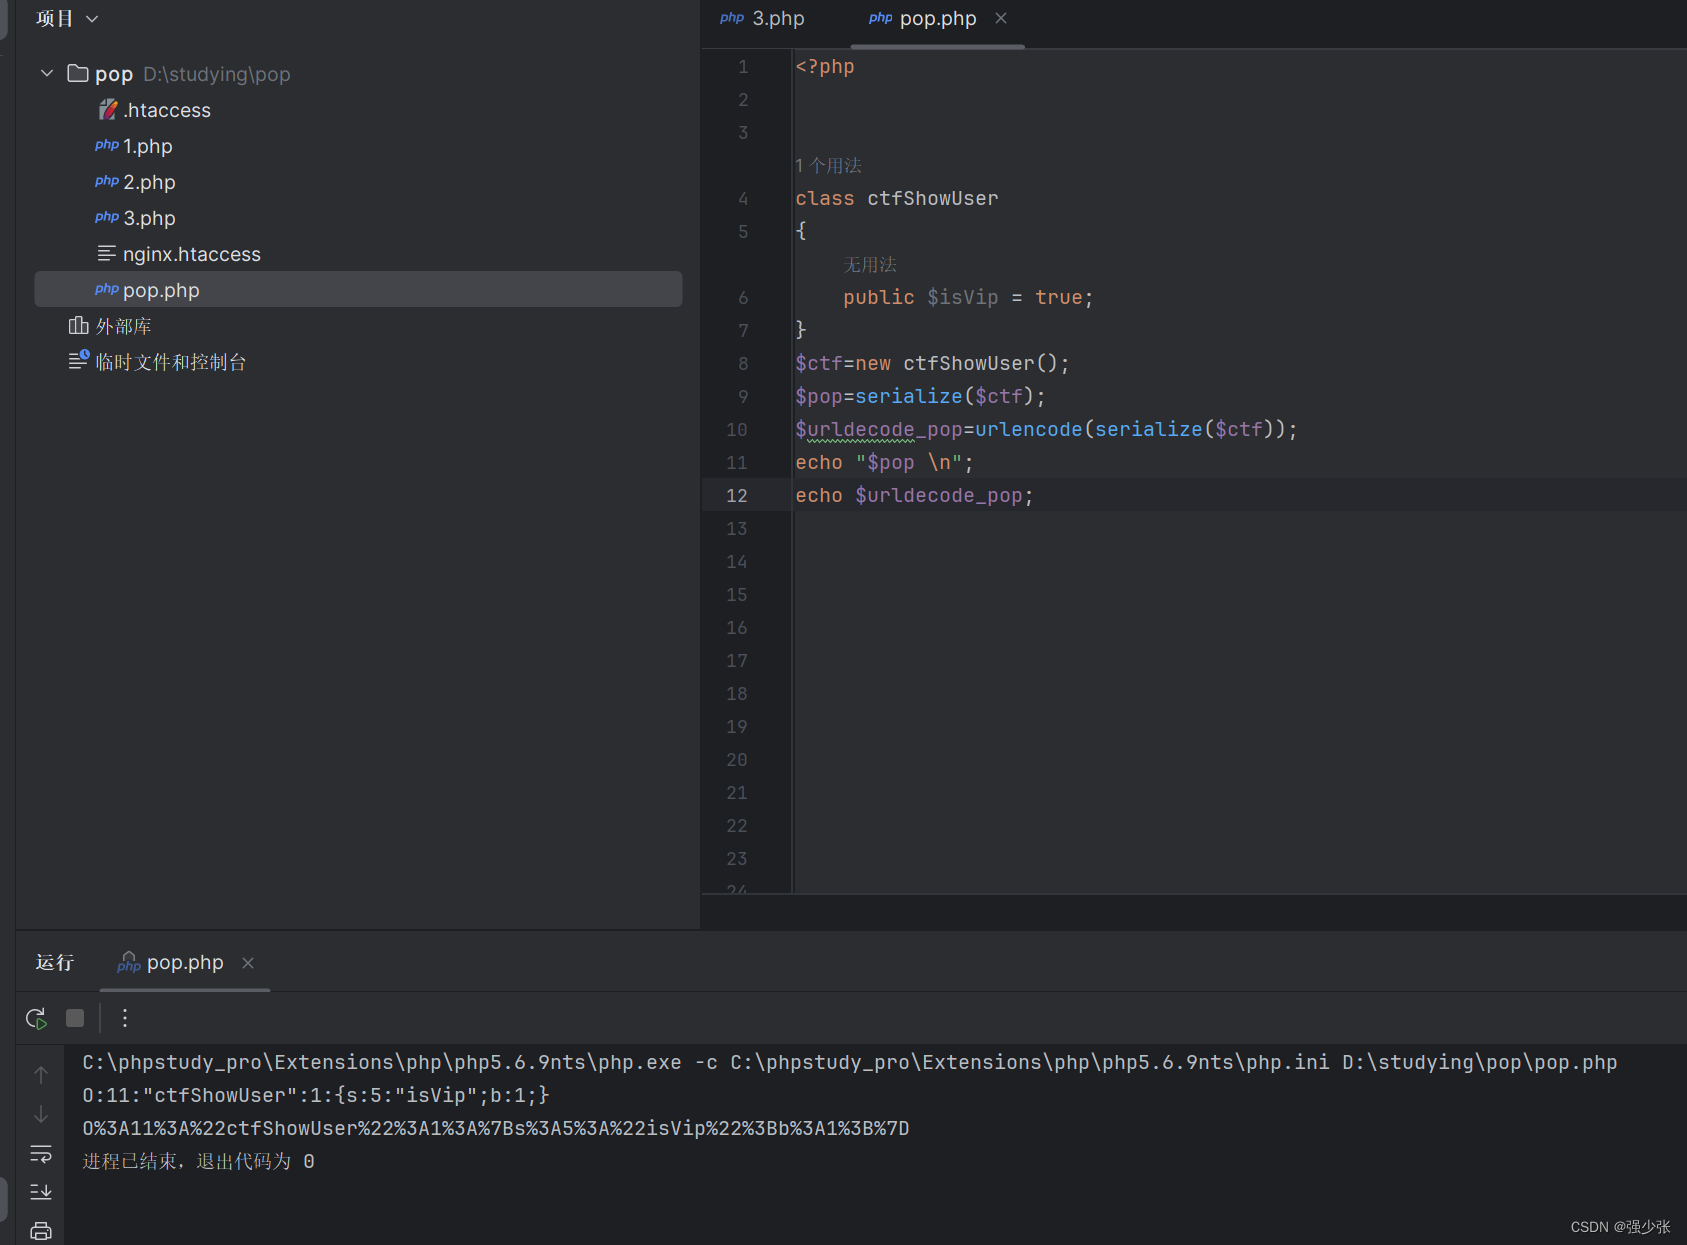Screen dimensions: 1687x1245
Task: Click the '无用法' usage hint
Action: (870, 264)
